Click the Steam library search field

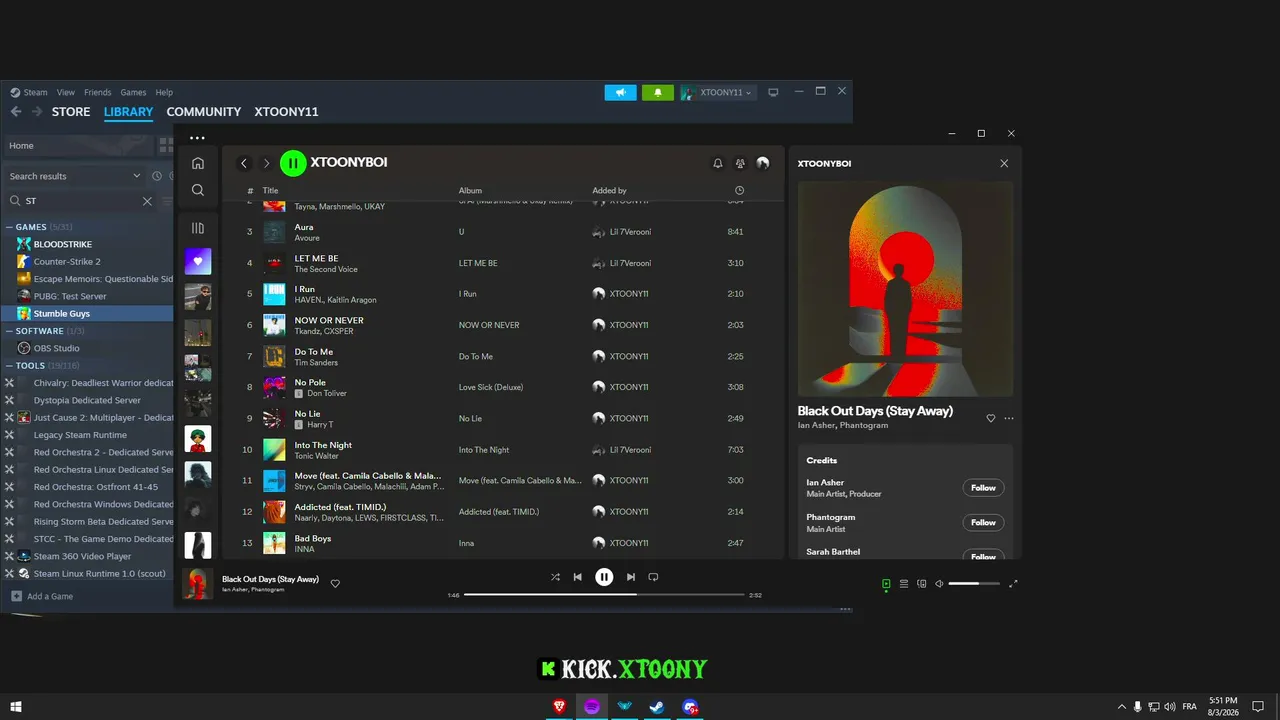click(82, 201)
